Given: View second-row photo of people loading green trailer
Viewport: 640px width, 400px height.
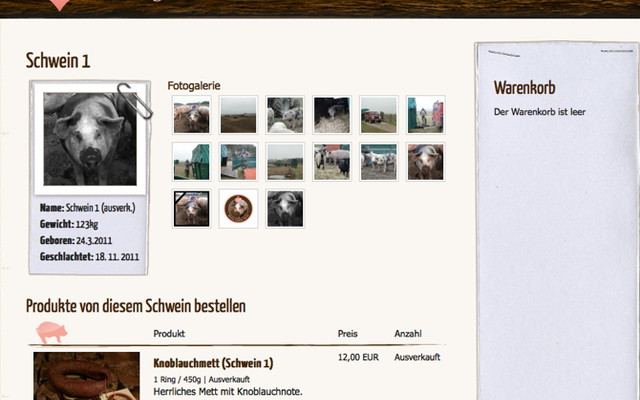Looking at the screenshot, I should tap(238, 162).
